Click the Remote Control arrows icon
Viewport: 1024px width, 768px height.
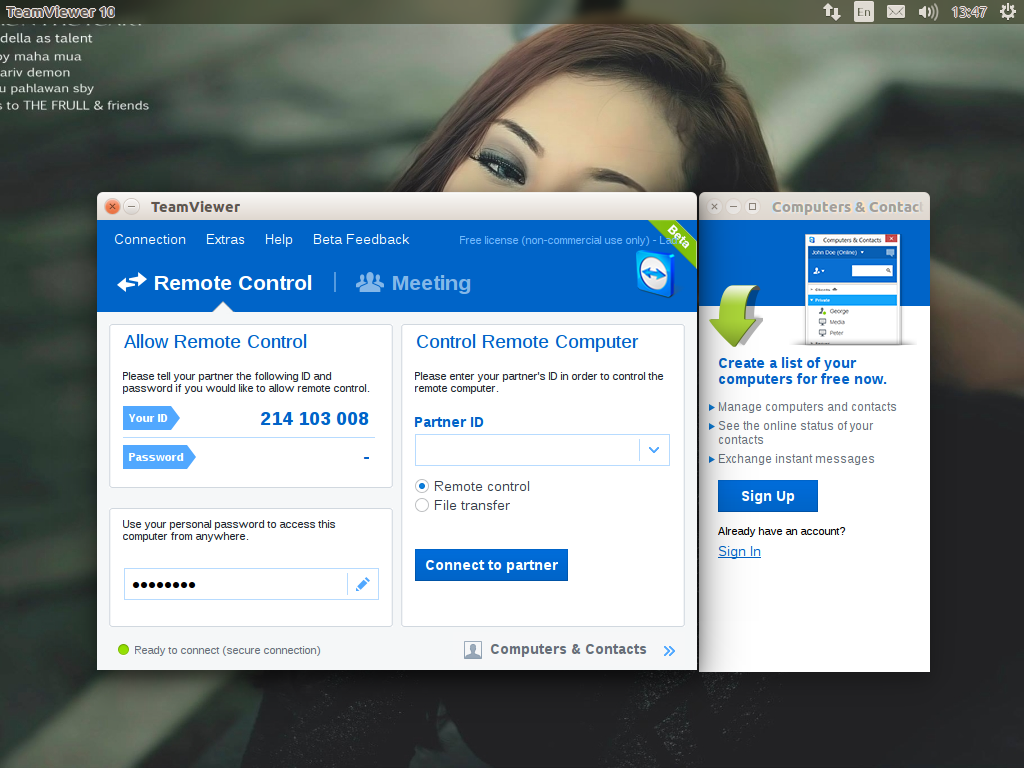point(132,283)
